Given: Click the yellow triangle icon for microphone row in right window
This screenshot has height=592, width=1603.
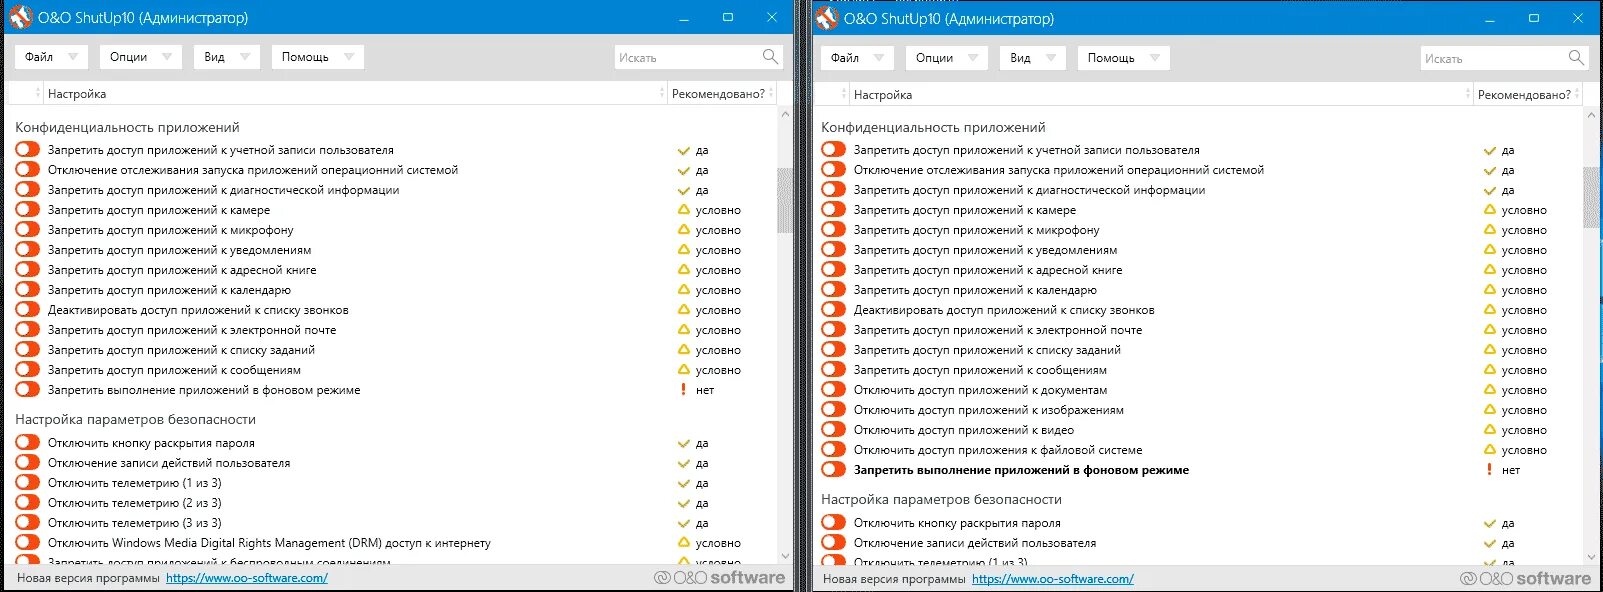Looking at the screenshot, I should [x=1490, y=230].
